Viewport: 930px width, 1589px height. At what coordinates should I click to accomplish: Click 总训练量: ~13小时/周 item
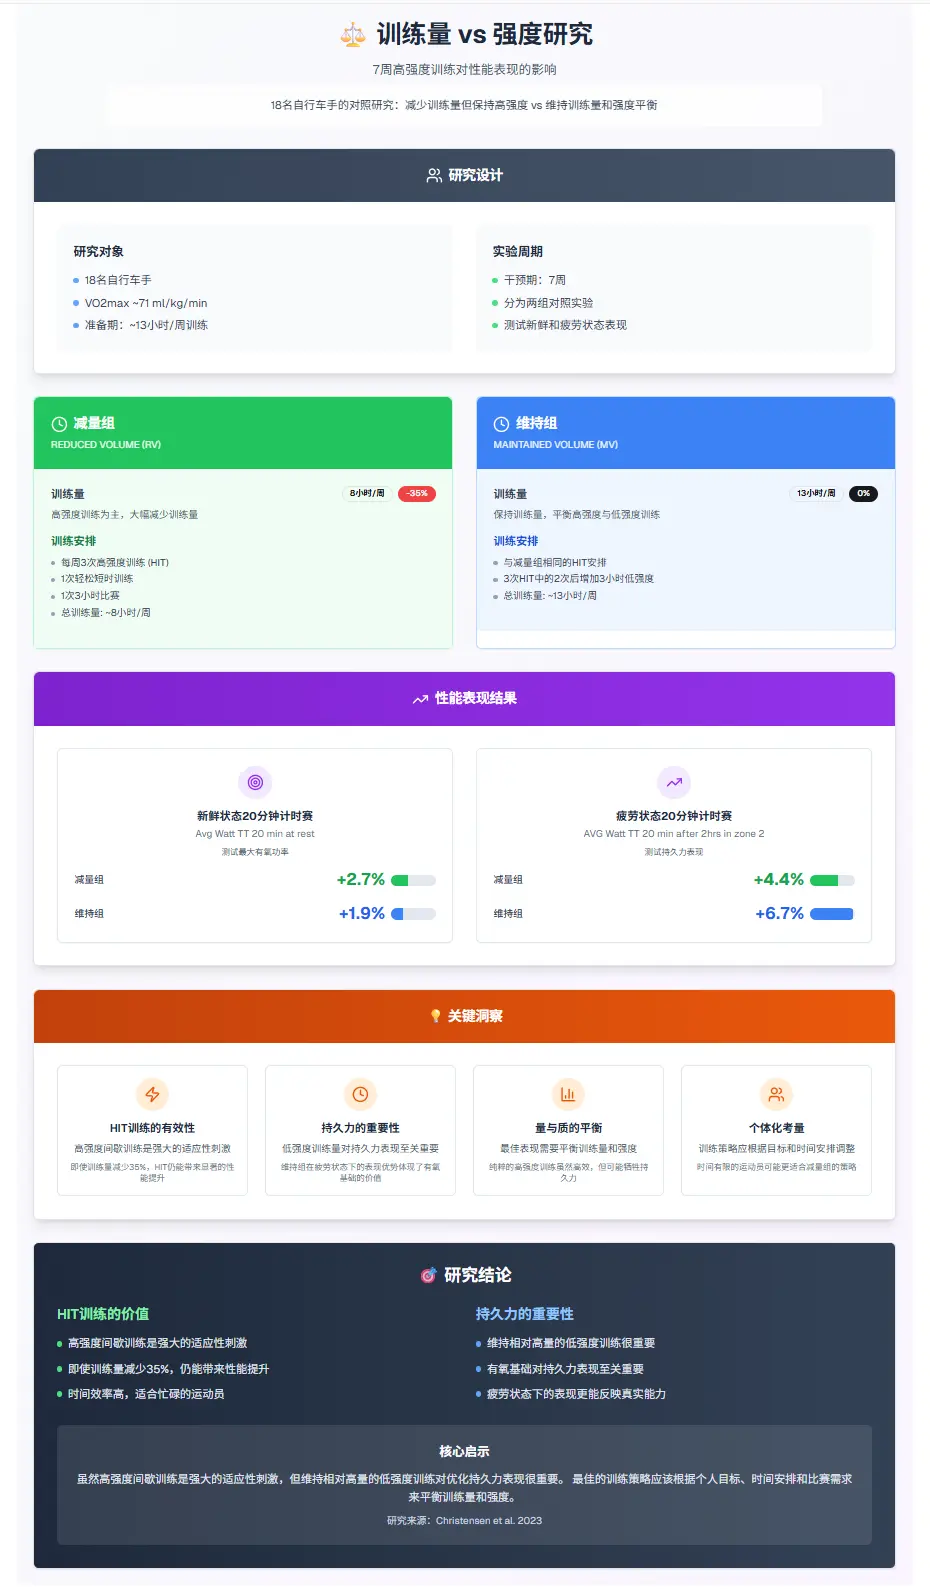(550, 596)
